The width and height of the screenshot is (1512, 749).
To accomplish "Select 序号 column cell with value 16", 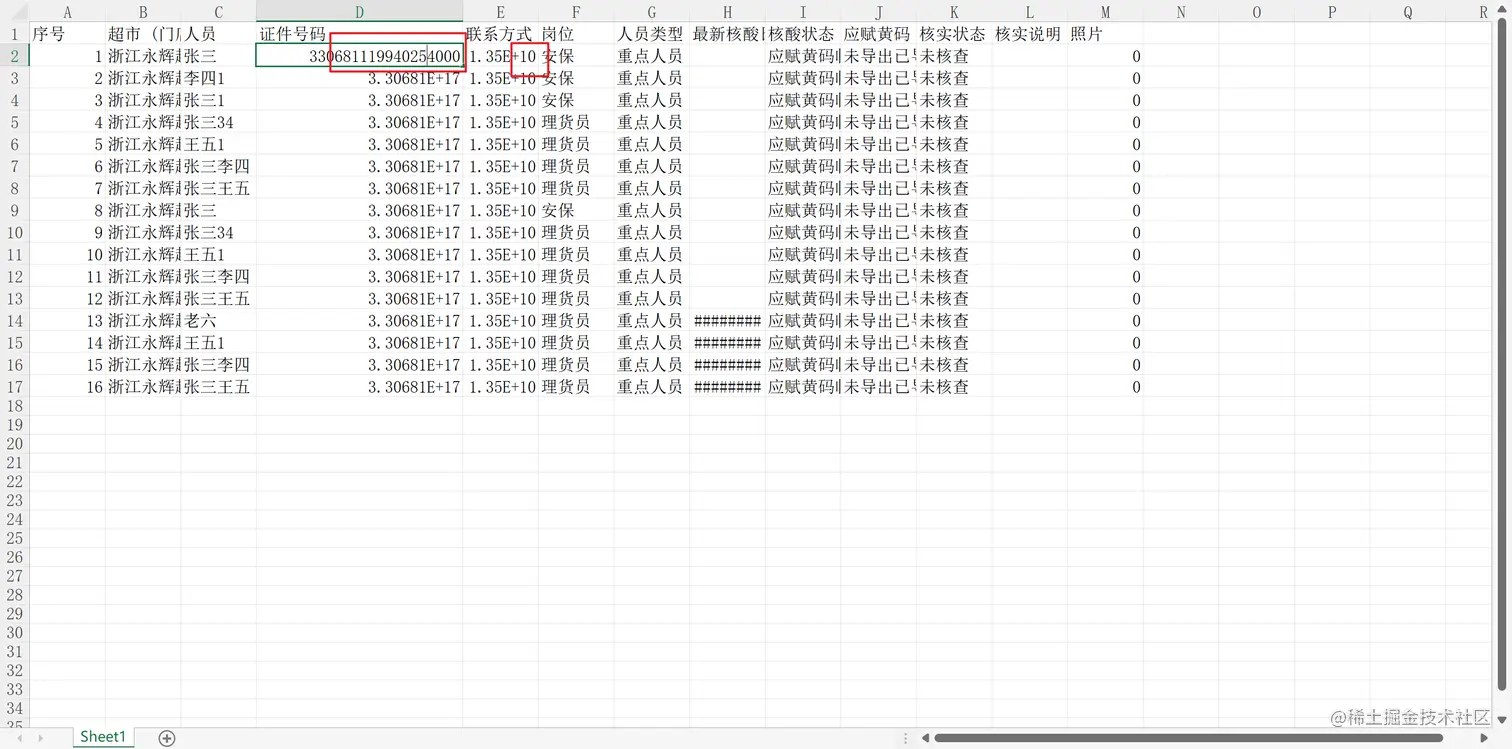I will [67, 387].
